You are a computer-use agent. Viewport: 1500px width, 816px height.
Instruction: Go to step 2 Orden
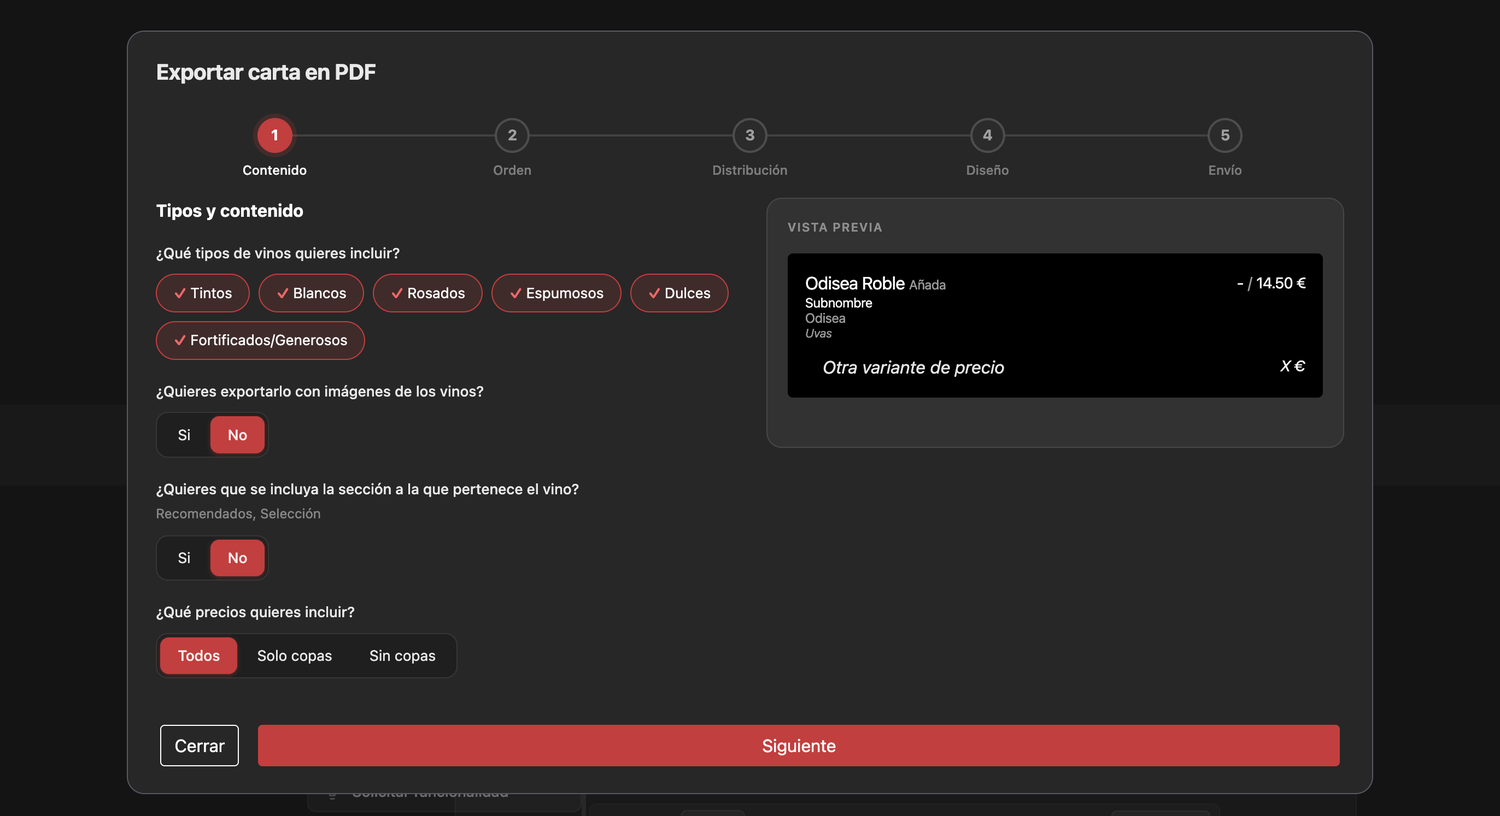(x=512, y=135)
